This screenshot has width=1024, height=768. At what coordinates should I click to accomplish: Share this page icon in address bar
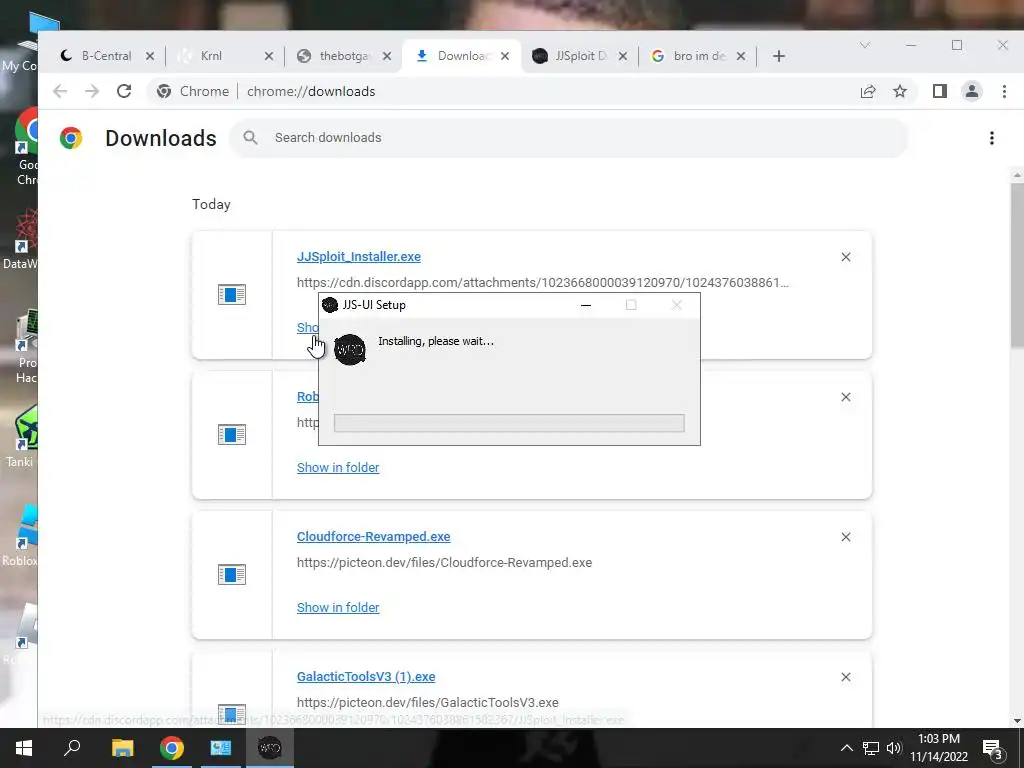tap(868, 91)
